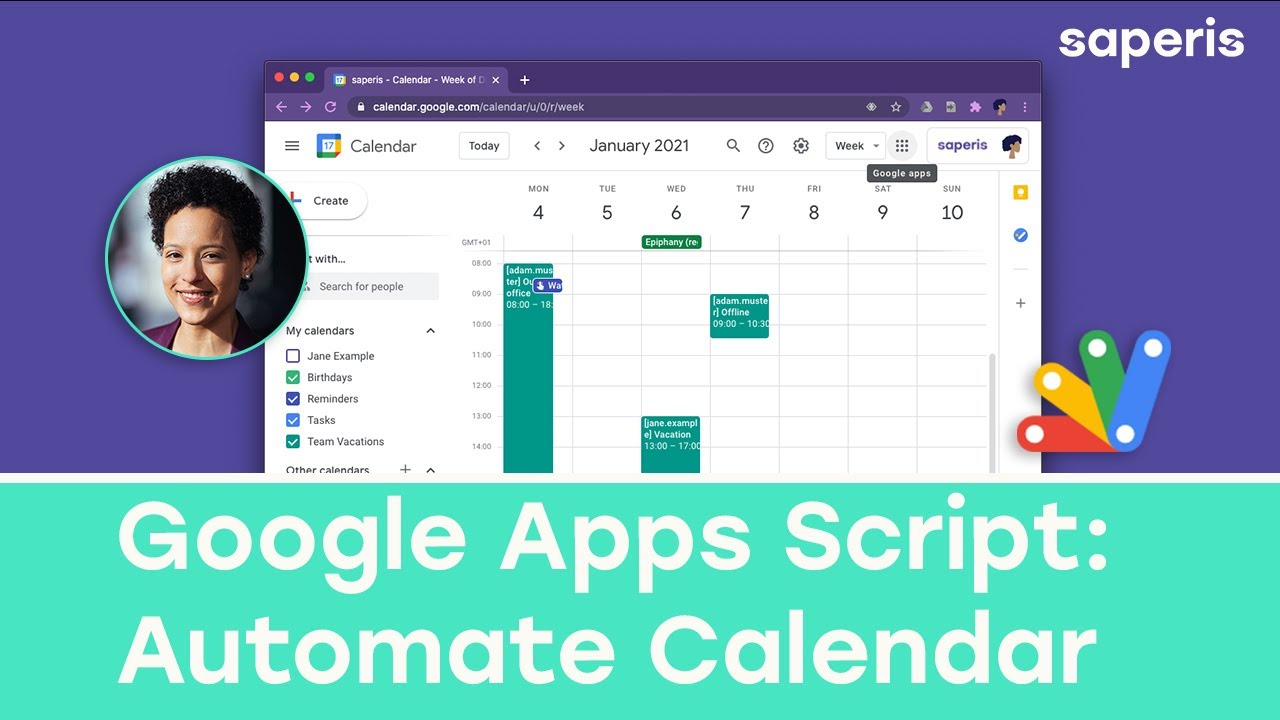Image resolution: width=1280 pixels, height=720 pixels.
Task: Toggle the Jane Example calendar checkbox
Action: point(293,356)
